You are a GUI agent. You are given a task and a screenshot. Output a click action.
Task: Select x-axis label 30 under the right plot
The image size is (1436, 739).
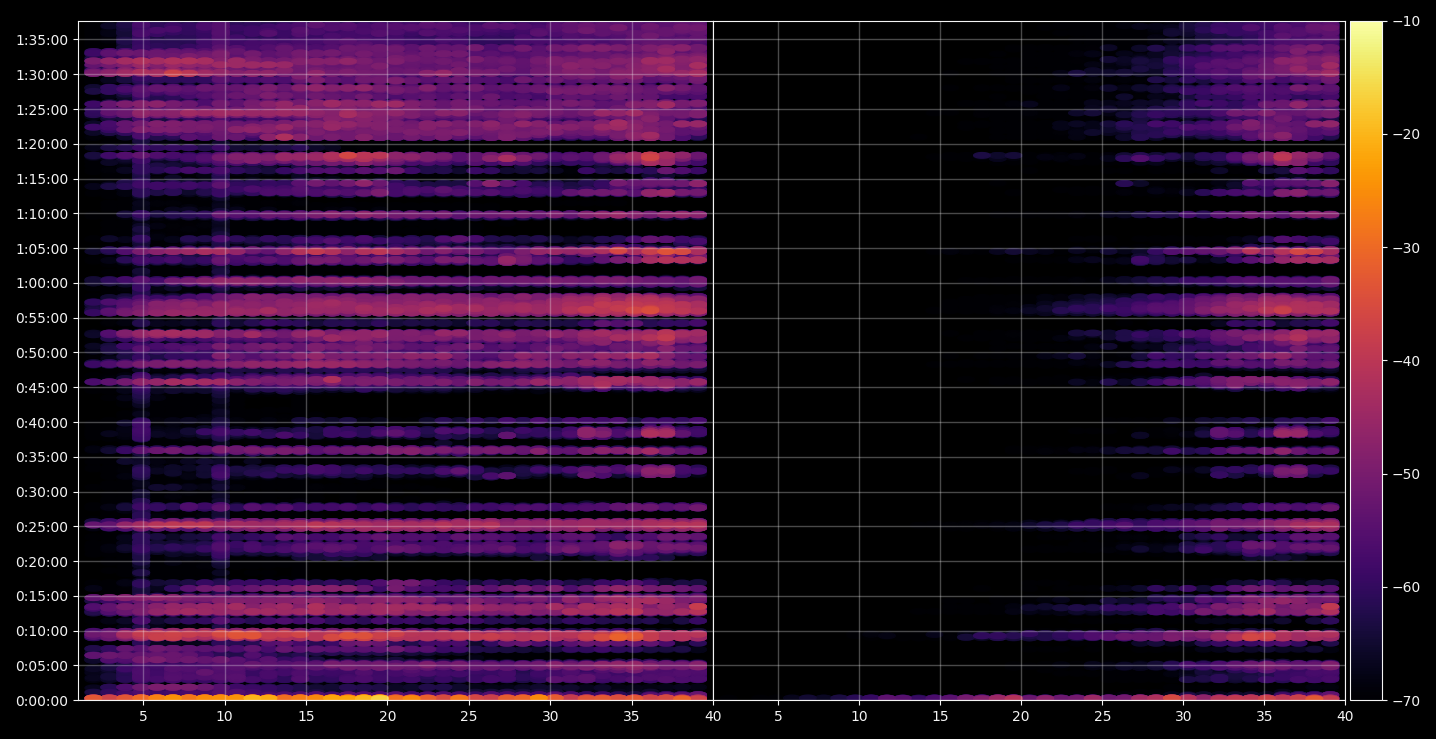pos(1183,716)
